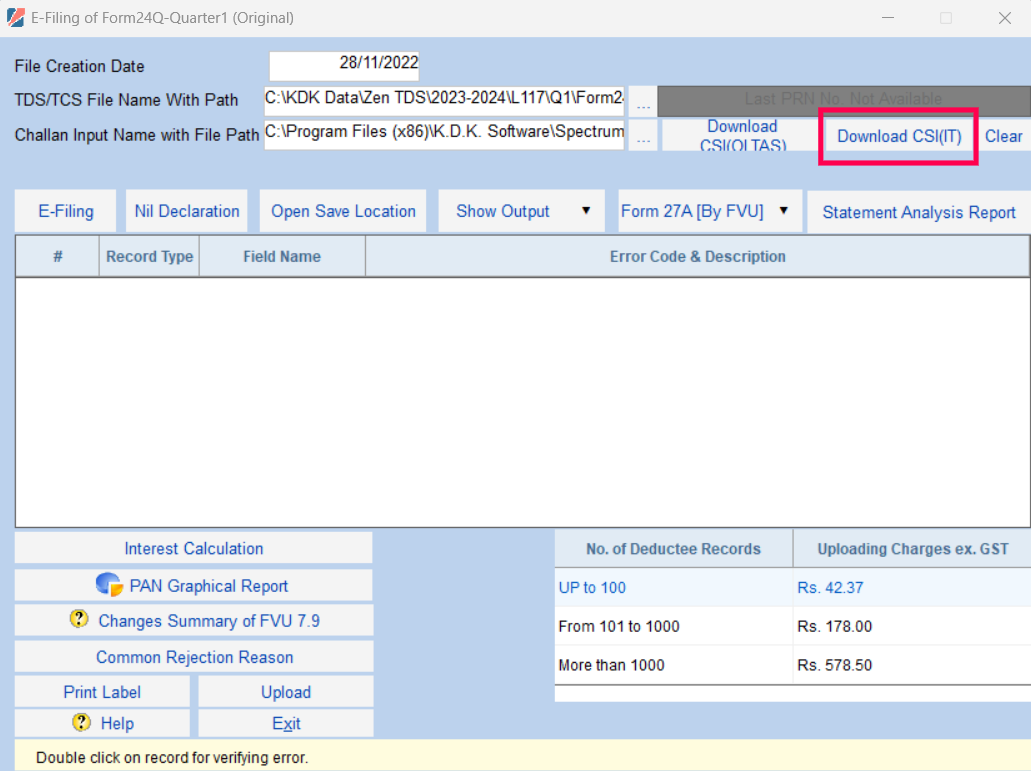The height and width of the screenshot is (771, 1031).
Task: Click the Print Label button
Action: click(x=102, y=691)
